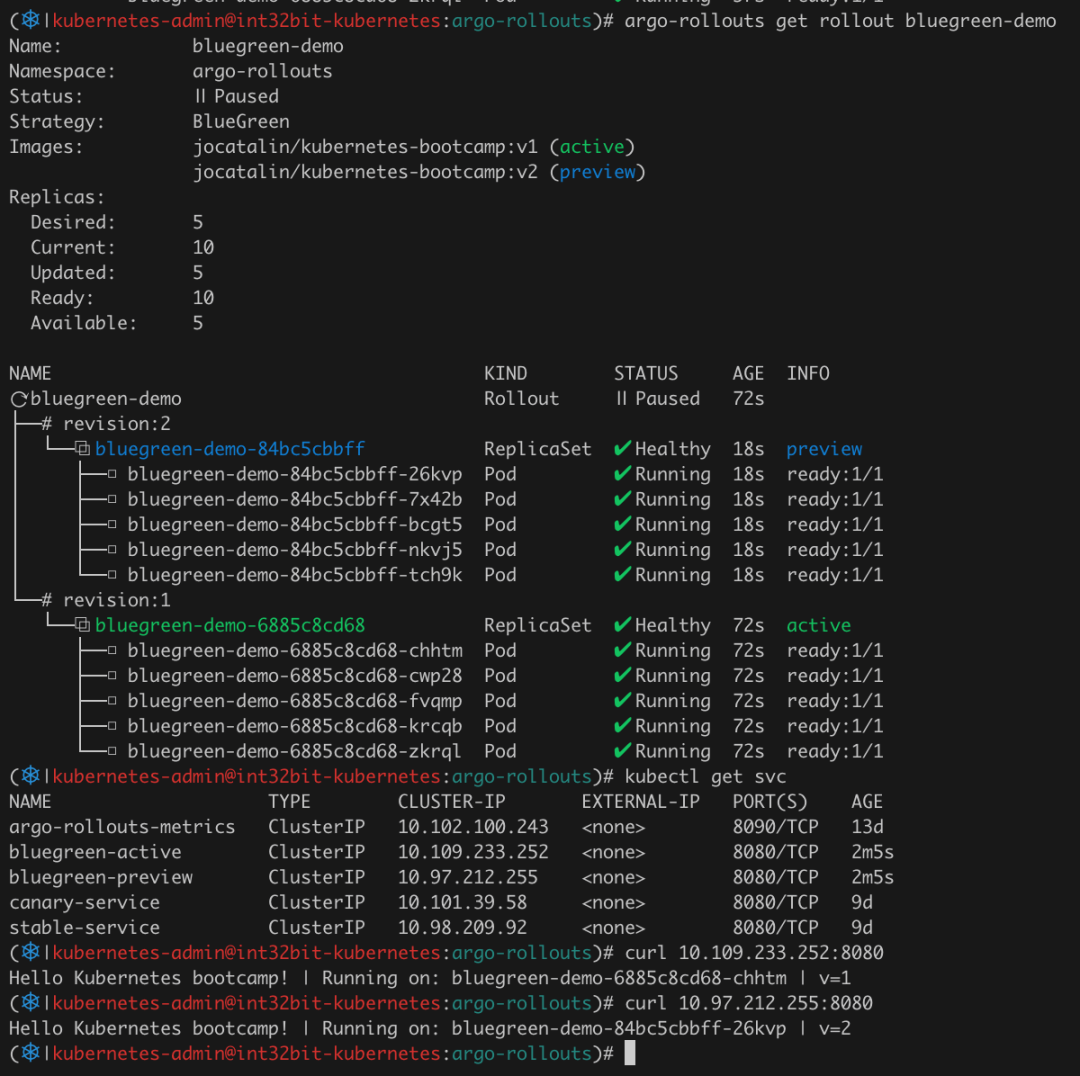Click the 10.97.212.255 cluster IP in the service table
The width and height of the screenshot is (1080, 1076).
tap(467, 877)
